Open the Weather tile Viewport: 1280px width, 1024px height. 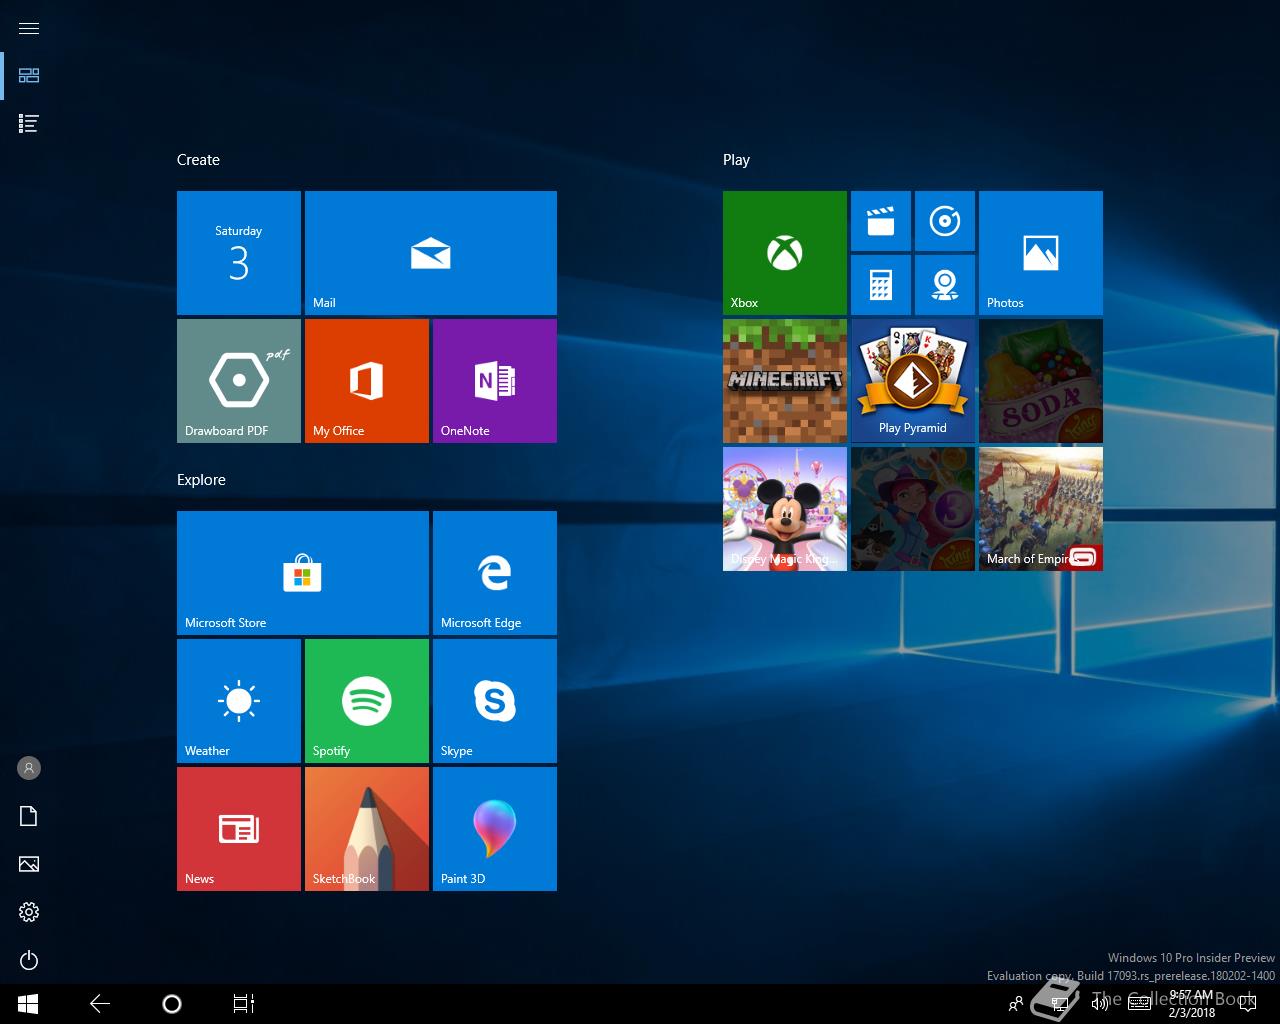coord(239,701)
